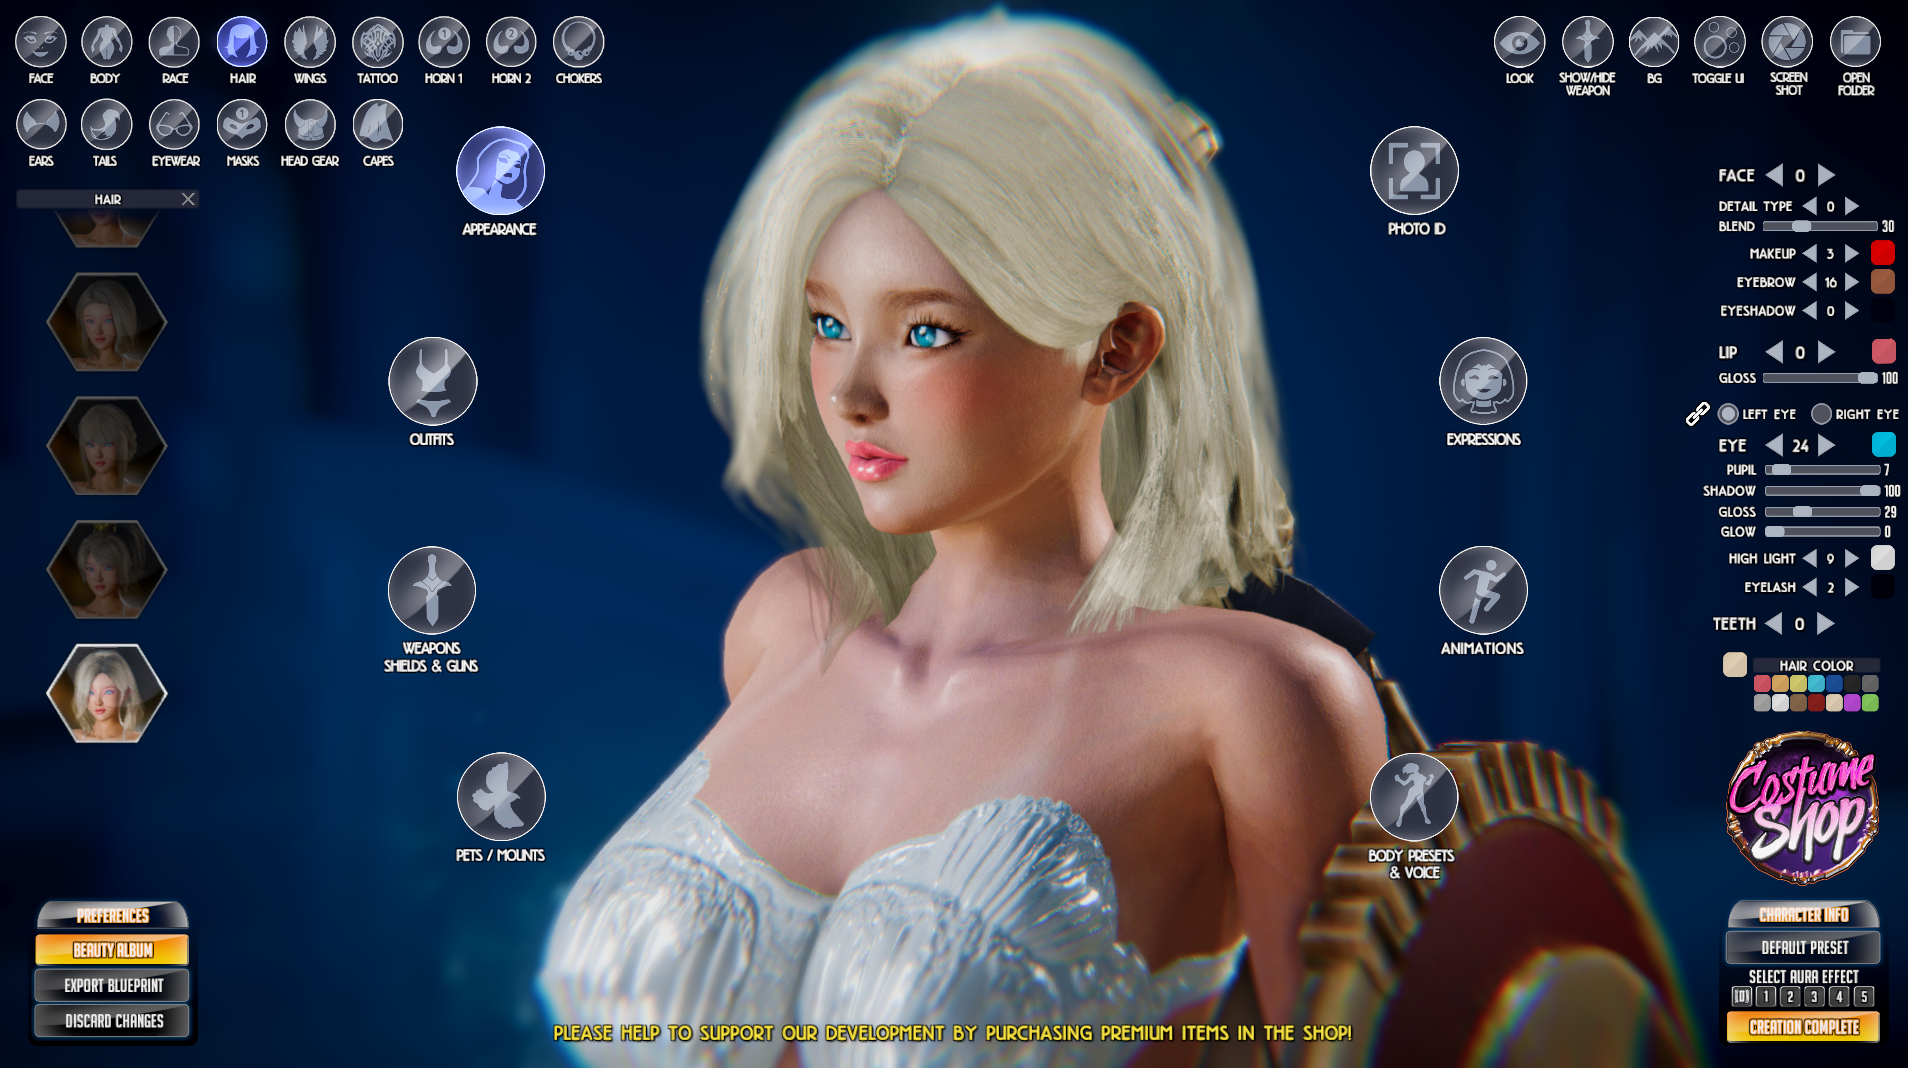This screenshot has height=1068, width=1908.
Task: Select aura effect 2
Action: (x=1790, y=996)
